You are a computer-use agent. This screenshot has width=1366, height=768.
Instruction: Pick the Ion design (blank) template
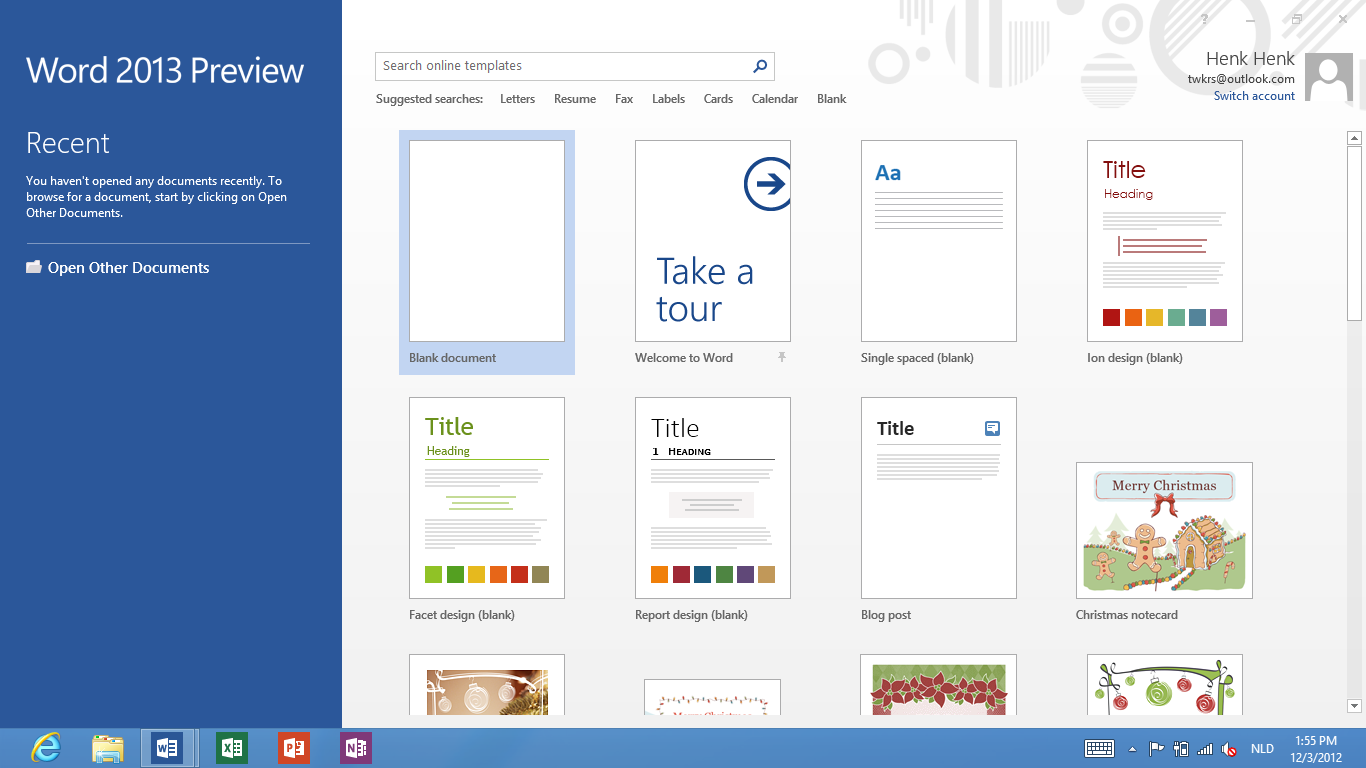tap(1165, 241)
